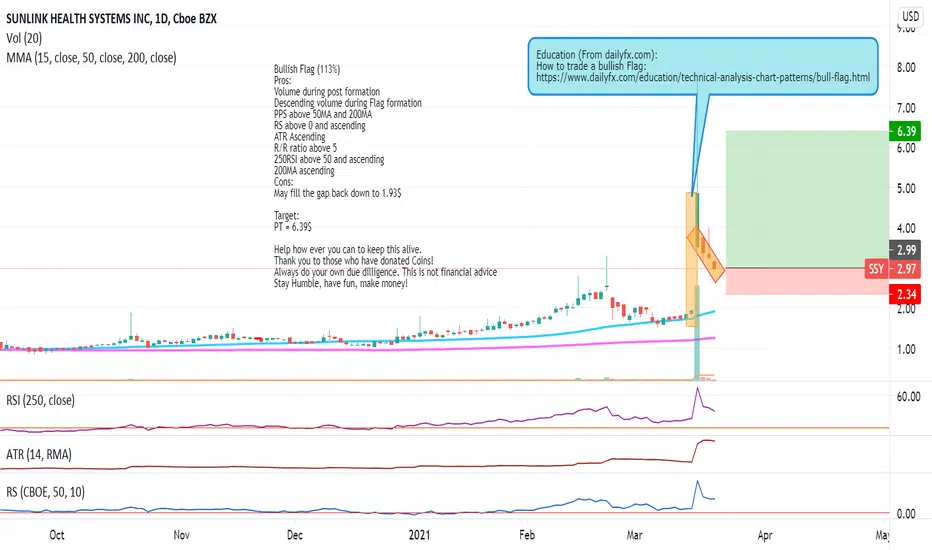Image resolution: width=932 pixels, height=550 pixels.
Task: Select the MMA (15, close, 50, close, 200, close) legend
Action: tap(91, 58)
